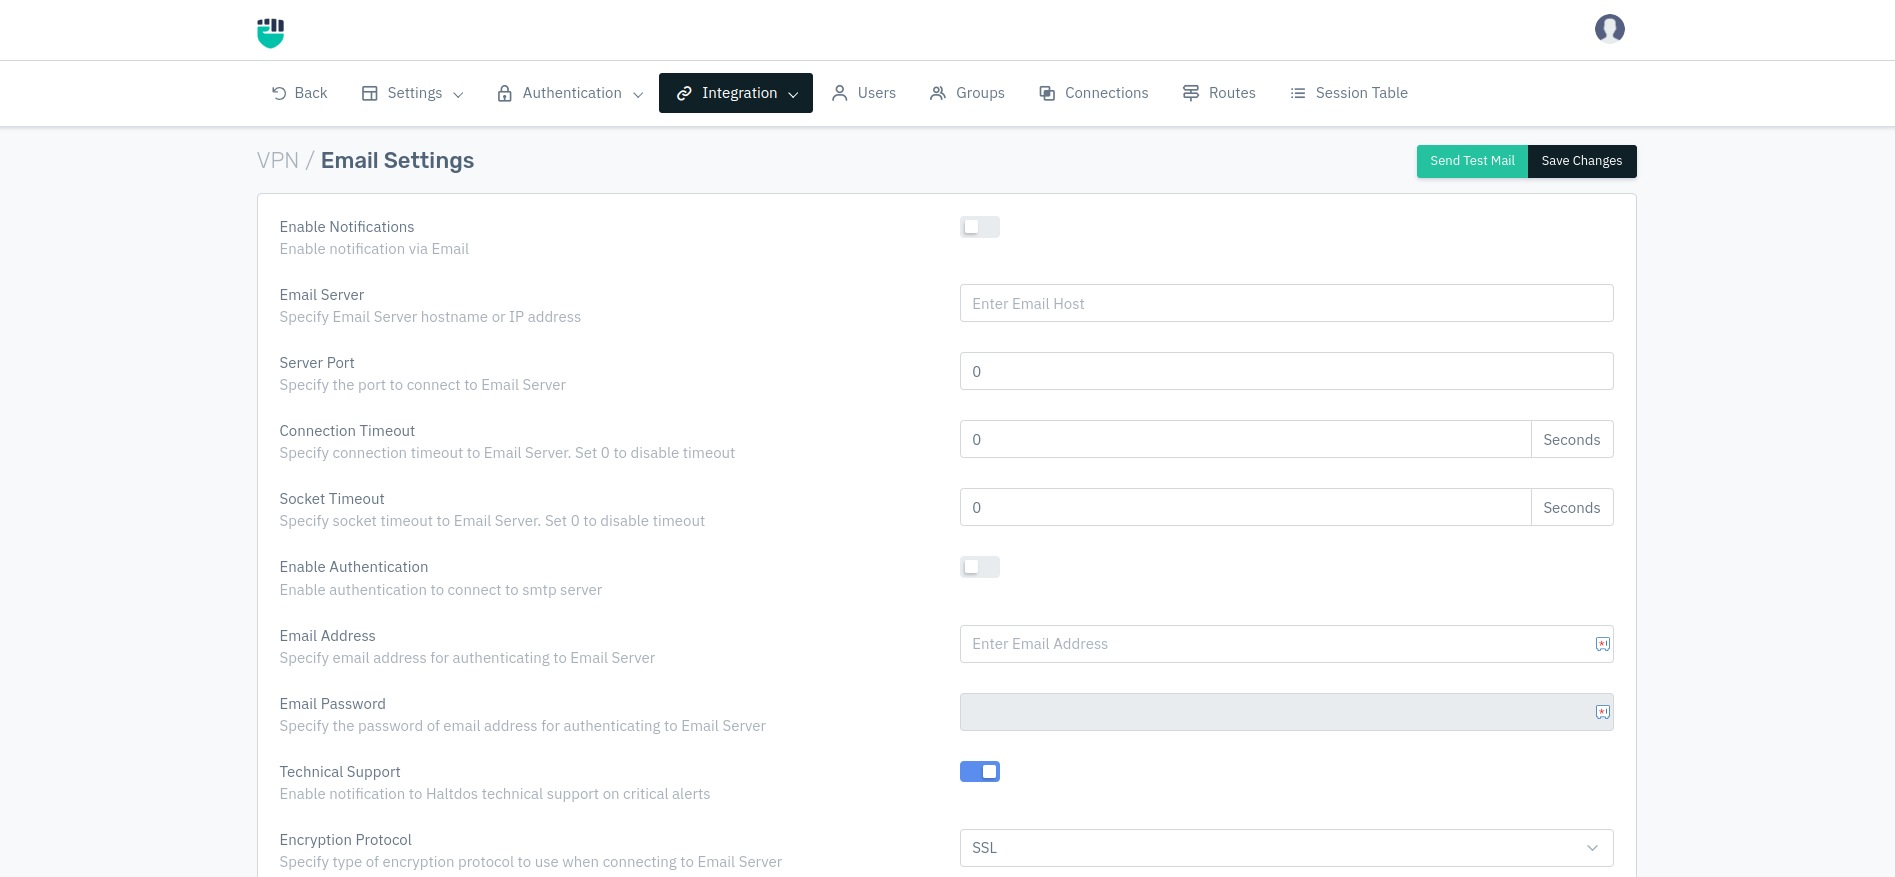Image resolution: width=1895 pixels, height=877 pixels.
Task: Expand the Authentication menu chevron
Action: 638,94
